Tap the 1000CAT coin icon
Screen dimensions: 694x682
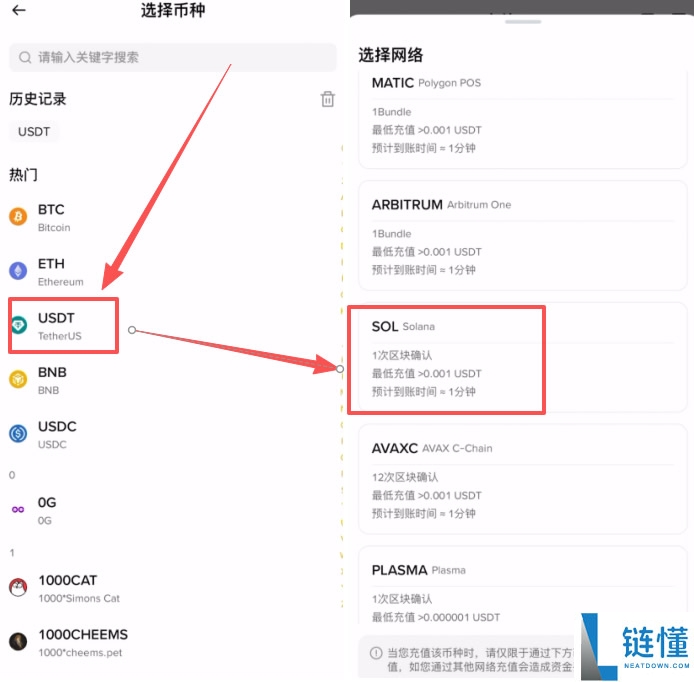click(x=18, y=587)
